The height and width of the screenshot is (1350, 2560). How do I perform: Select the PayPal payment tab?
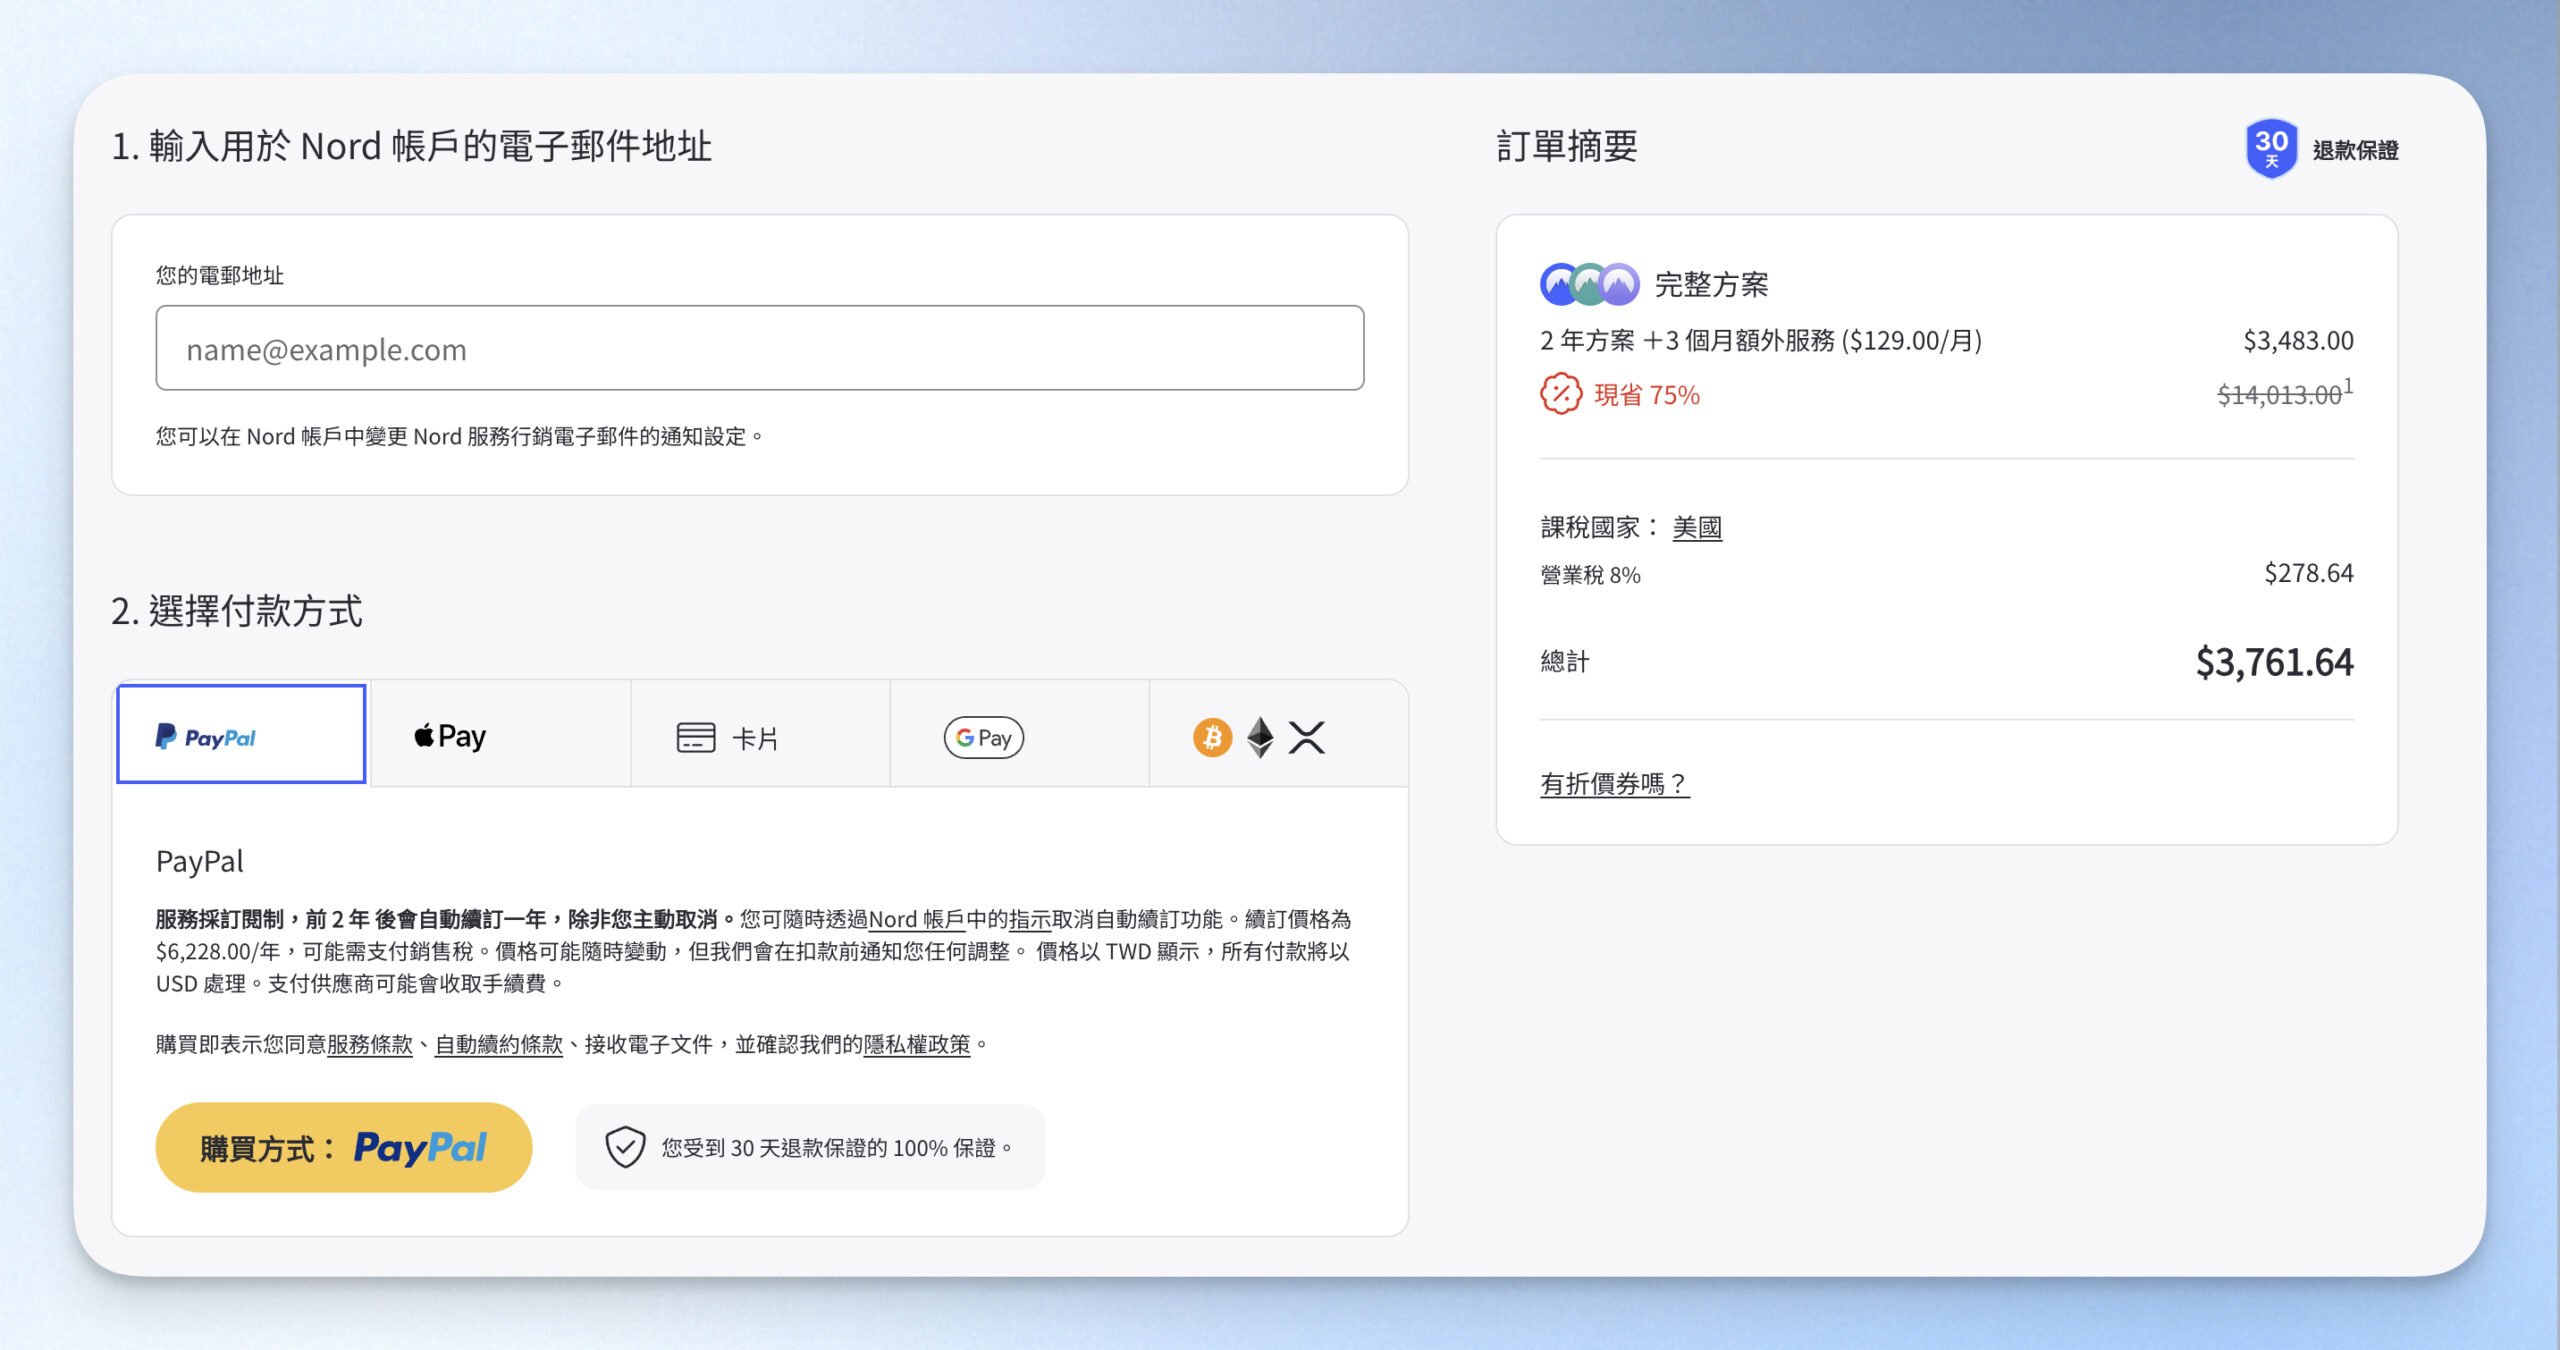(241, 735)
